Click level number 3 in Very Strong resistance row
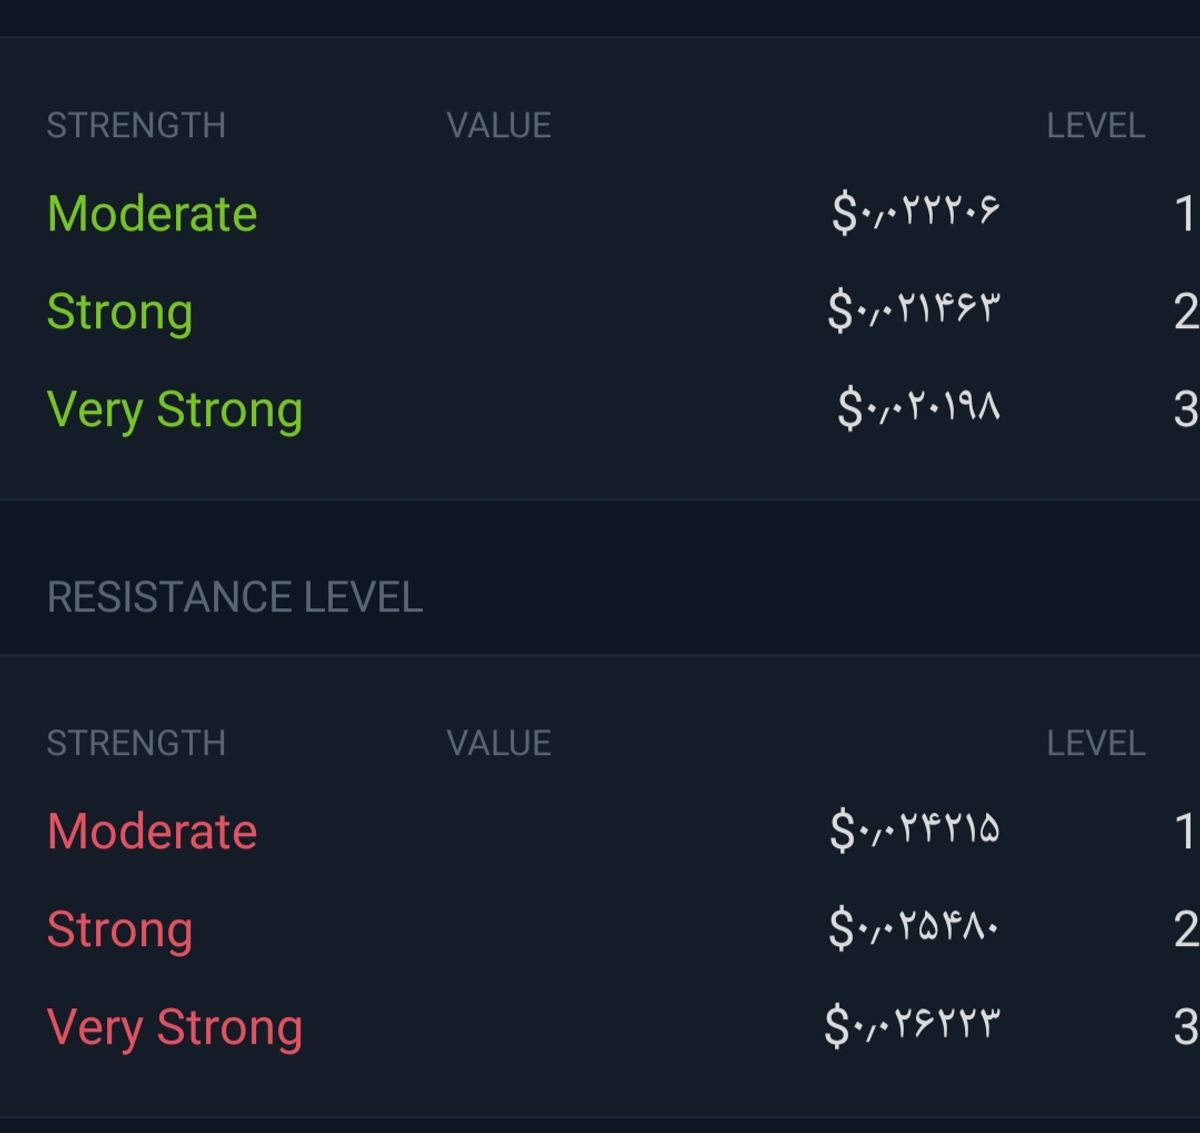 coord(1185,1028)
